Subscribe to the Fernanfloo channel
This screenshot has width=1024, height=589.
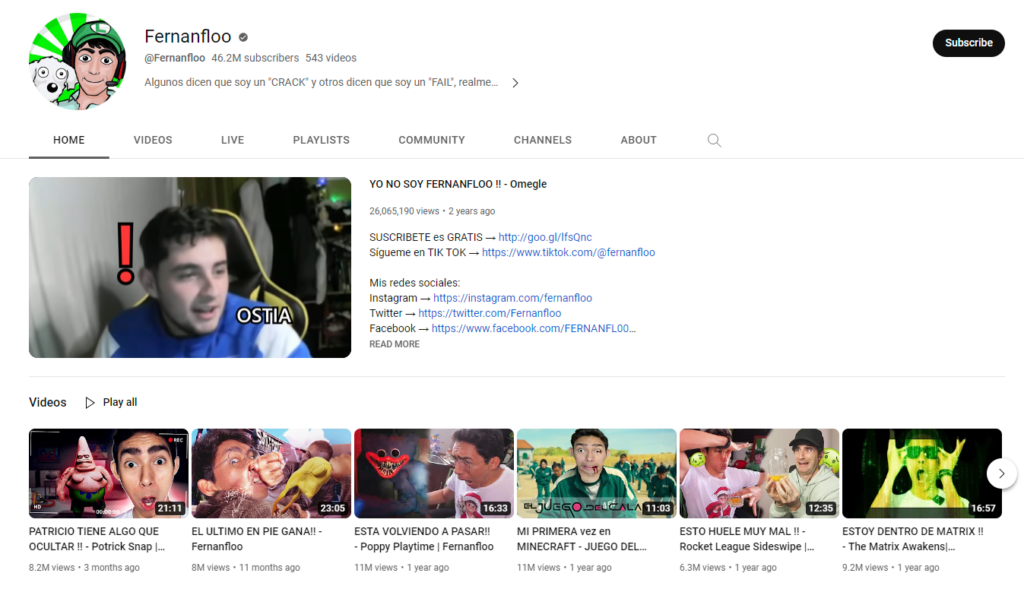point(968,43)
